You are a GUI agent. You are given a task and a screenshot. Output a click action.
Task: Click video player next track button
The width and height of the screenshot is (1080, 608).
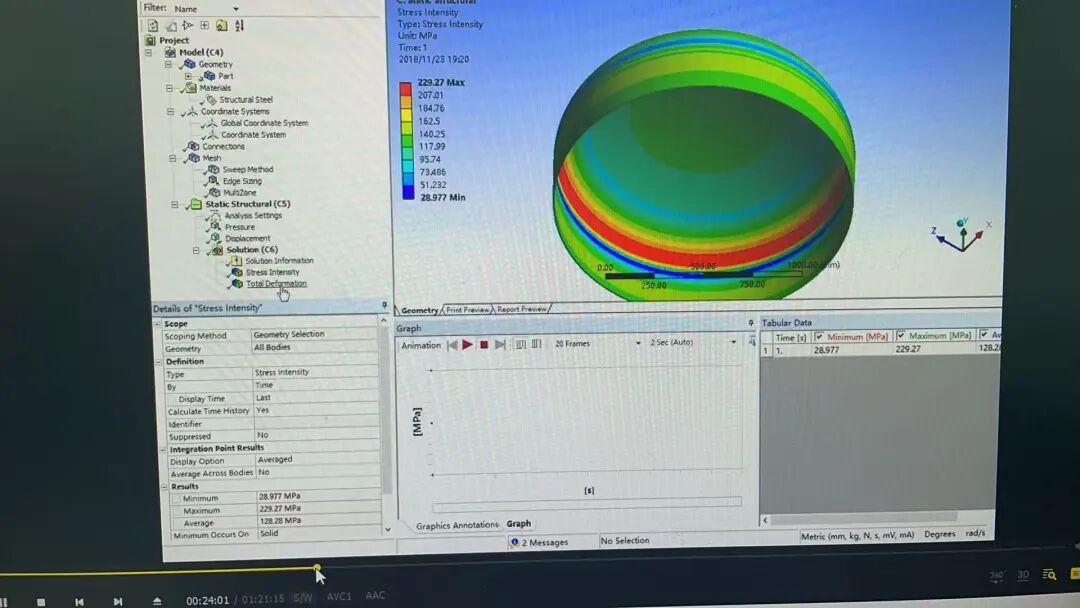(x=118, y=602)
